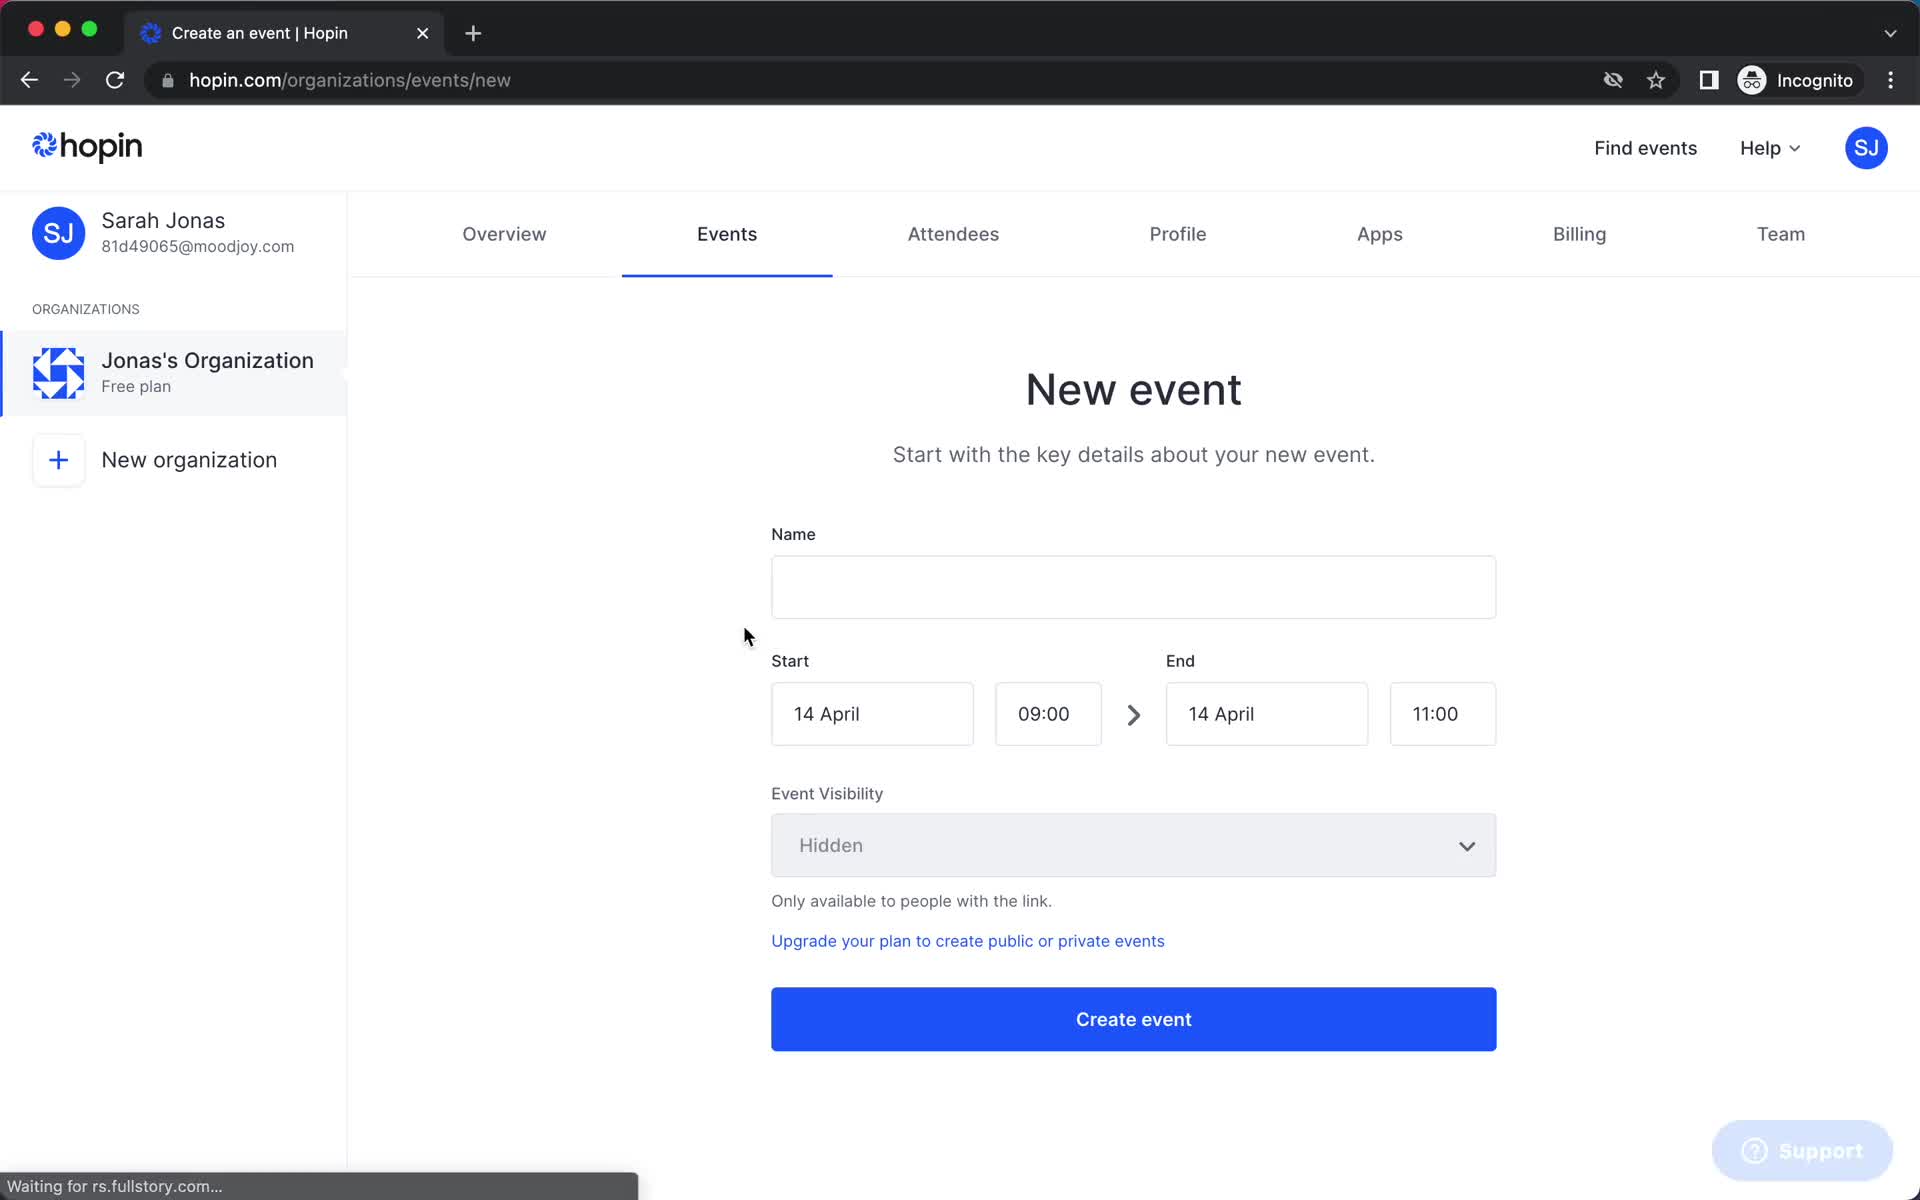Go to the Team tab
The height and width of the screenshot is (1200, 1920).
1780,234
